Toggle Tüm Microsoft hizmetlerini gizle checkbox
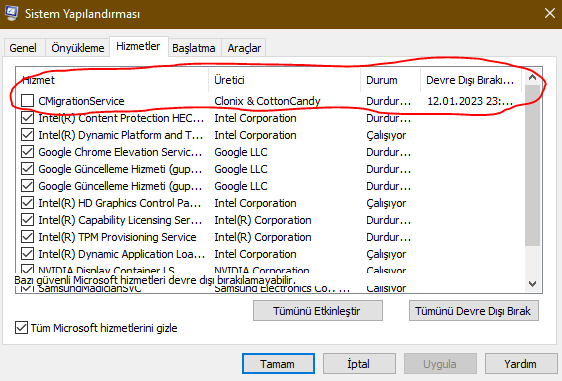The width and height of the screenshot is (562, 381). tap(22, 328)
